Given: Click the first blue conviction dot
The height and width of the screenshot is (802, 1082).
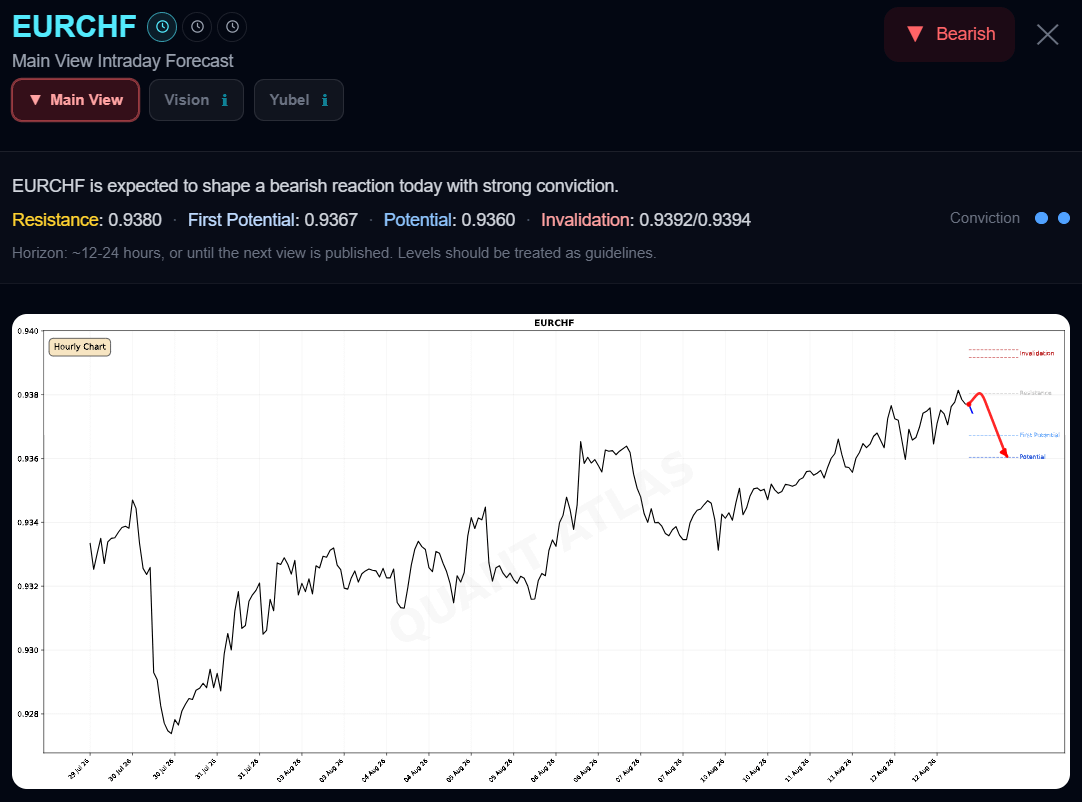Looking at the screenshot, I should click(x=1041, y=218).
